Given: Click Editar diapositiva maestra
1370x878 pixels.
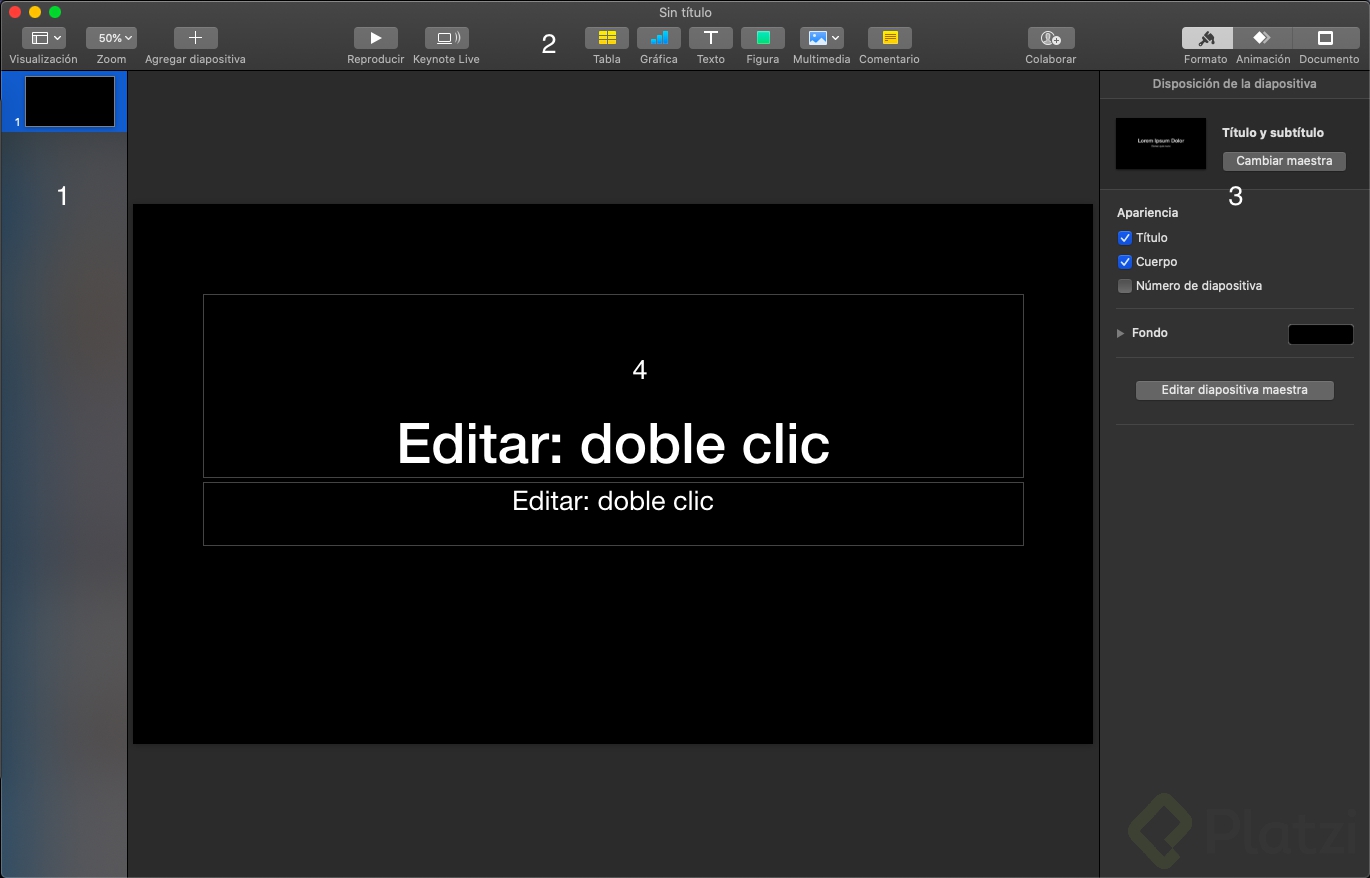Looking at the screenshot, I should 1234,390.
